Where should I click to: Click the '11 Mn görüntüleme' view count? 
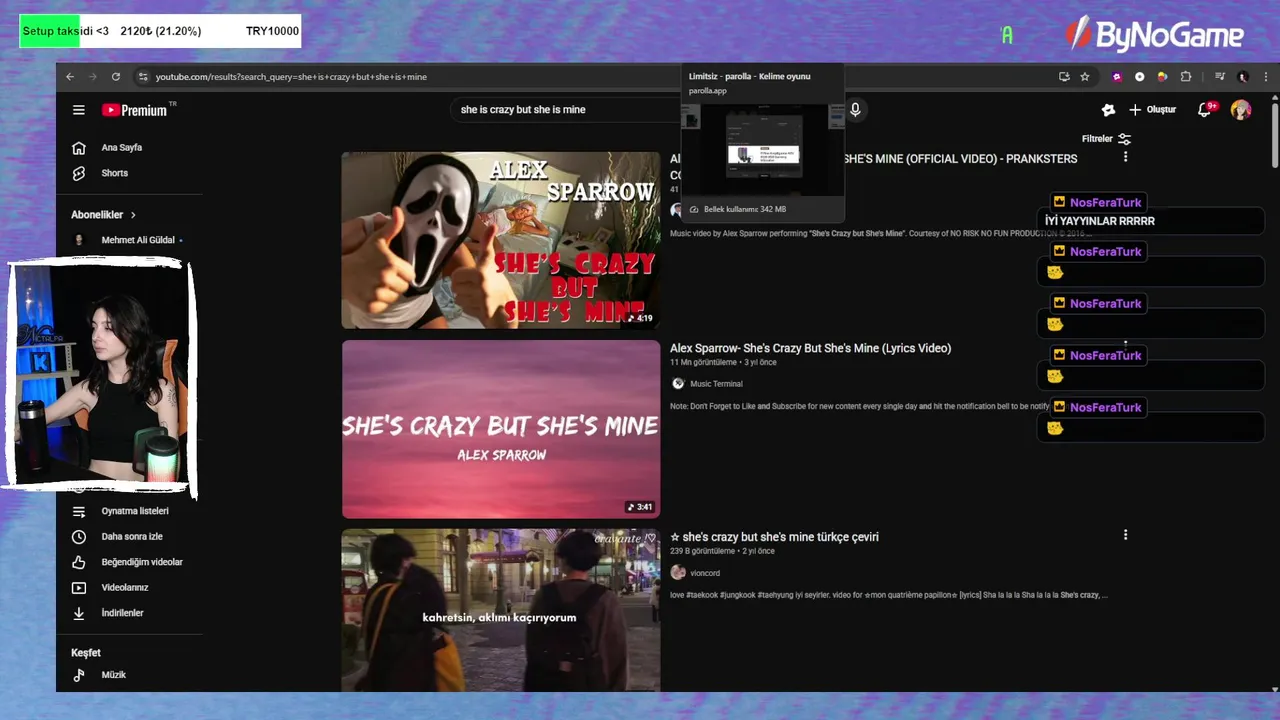tap(703, 362)
